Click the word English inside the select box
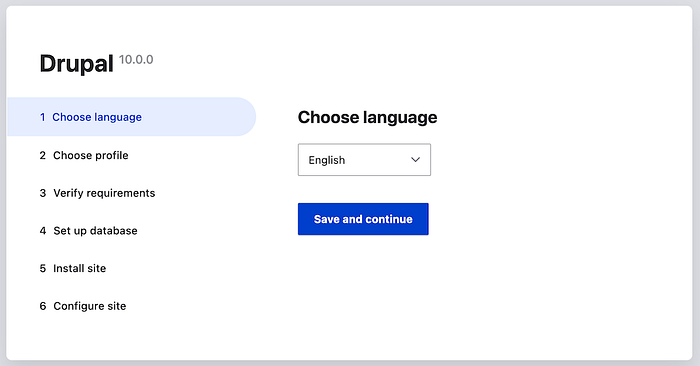The height and width of the screenshot is (366, 700). pyautogui.click(x=327, y=160)
